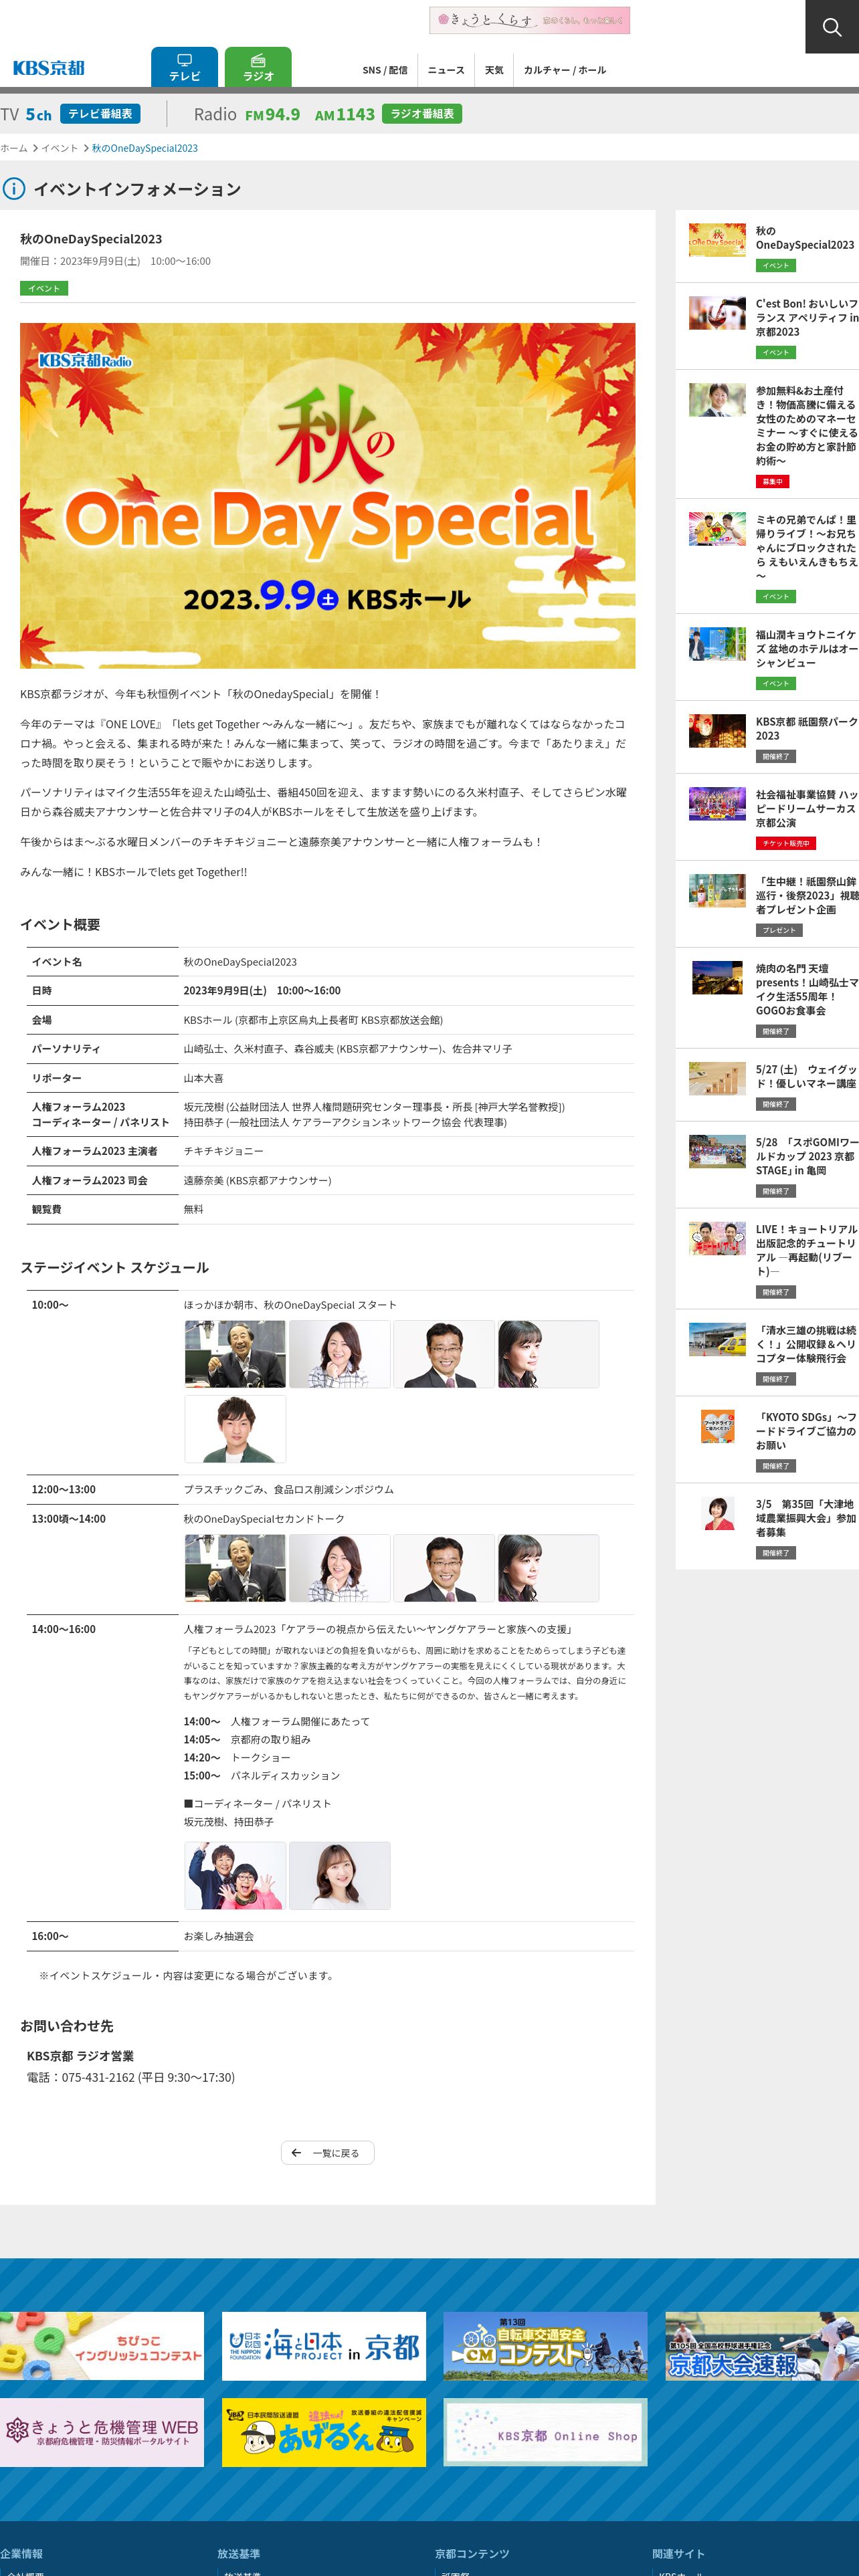Click the 京都コンテンツ footer heading
Viewport: 859px width, 2576px height.
[472, 2553]
